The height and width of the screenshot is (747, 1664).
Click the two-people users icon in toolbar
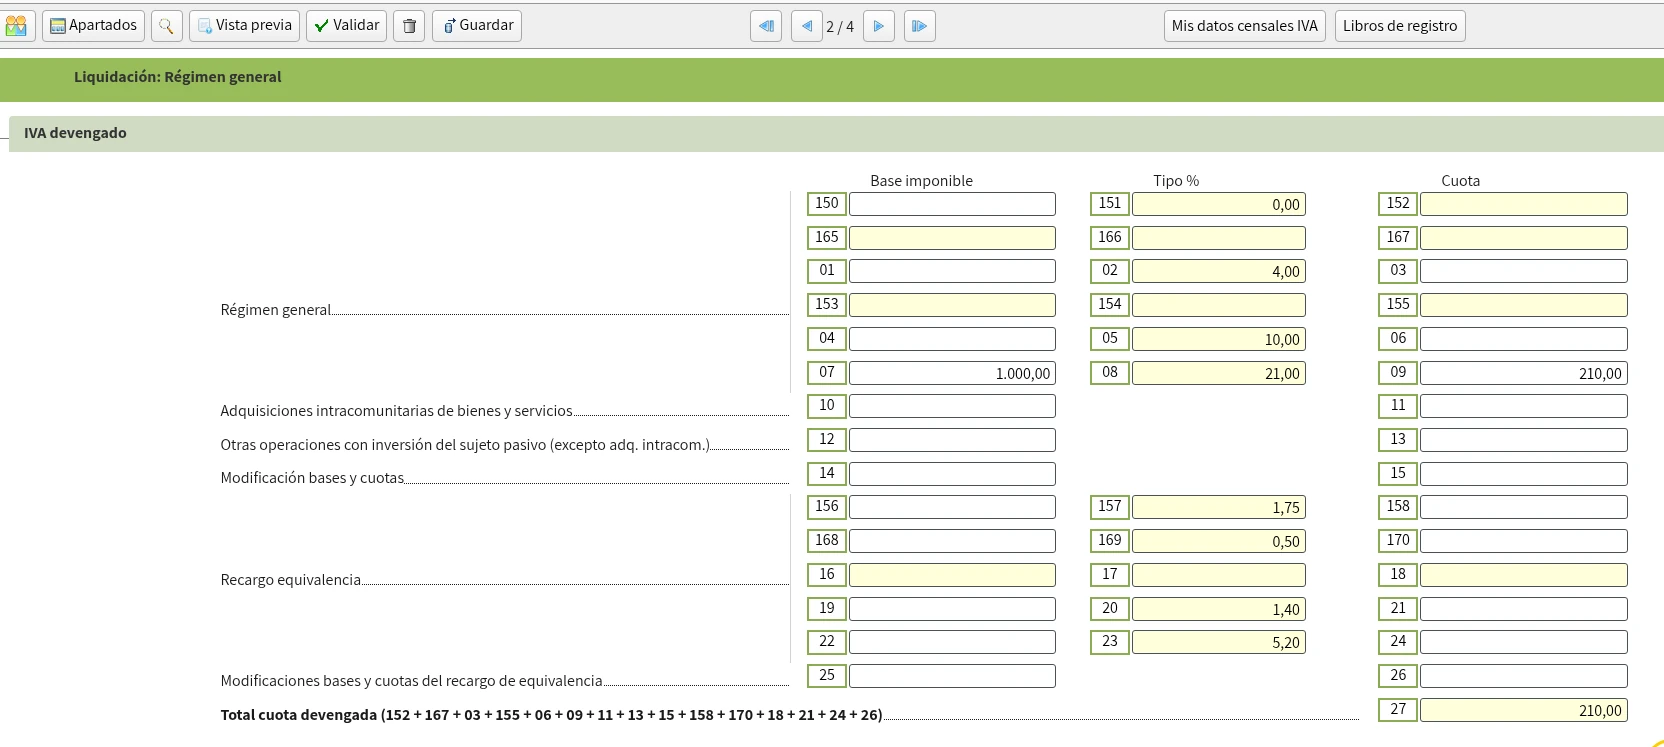(17, 26)
